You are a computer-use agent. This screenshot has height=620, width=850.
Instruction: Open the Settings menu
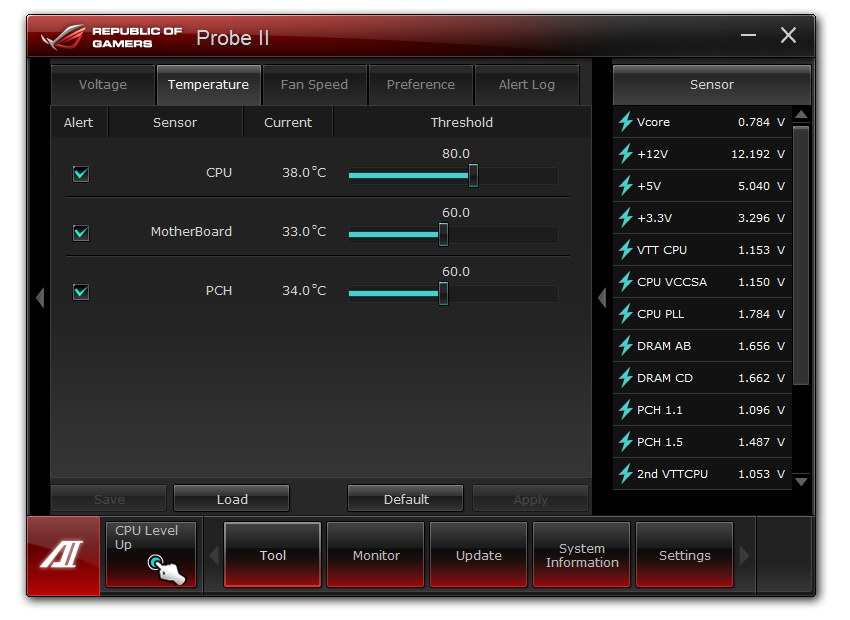pos(685,555)
